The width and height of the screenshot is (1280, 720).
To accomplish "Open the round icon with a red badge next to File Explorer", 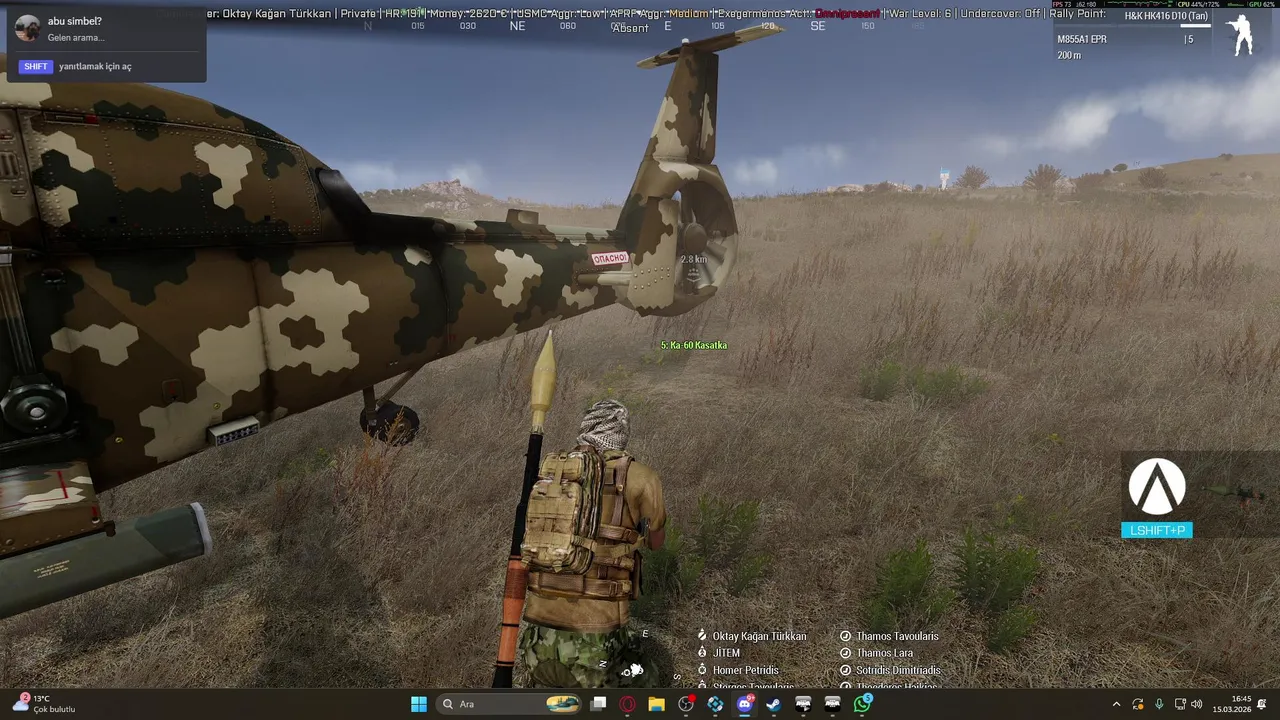I will [686, 704].
